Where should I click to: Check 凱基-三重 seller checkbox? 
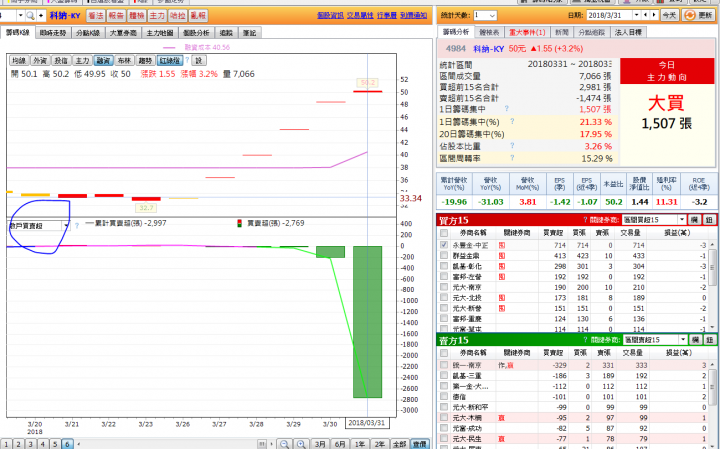tap(444, 376)
